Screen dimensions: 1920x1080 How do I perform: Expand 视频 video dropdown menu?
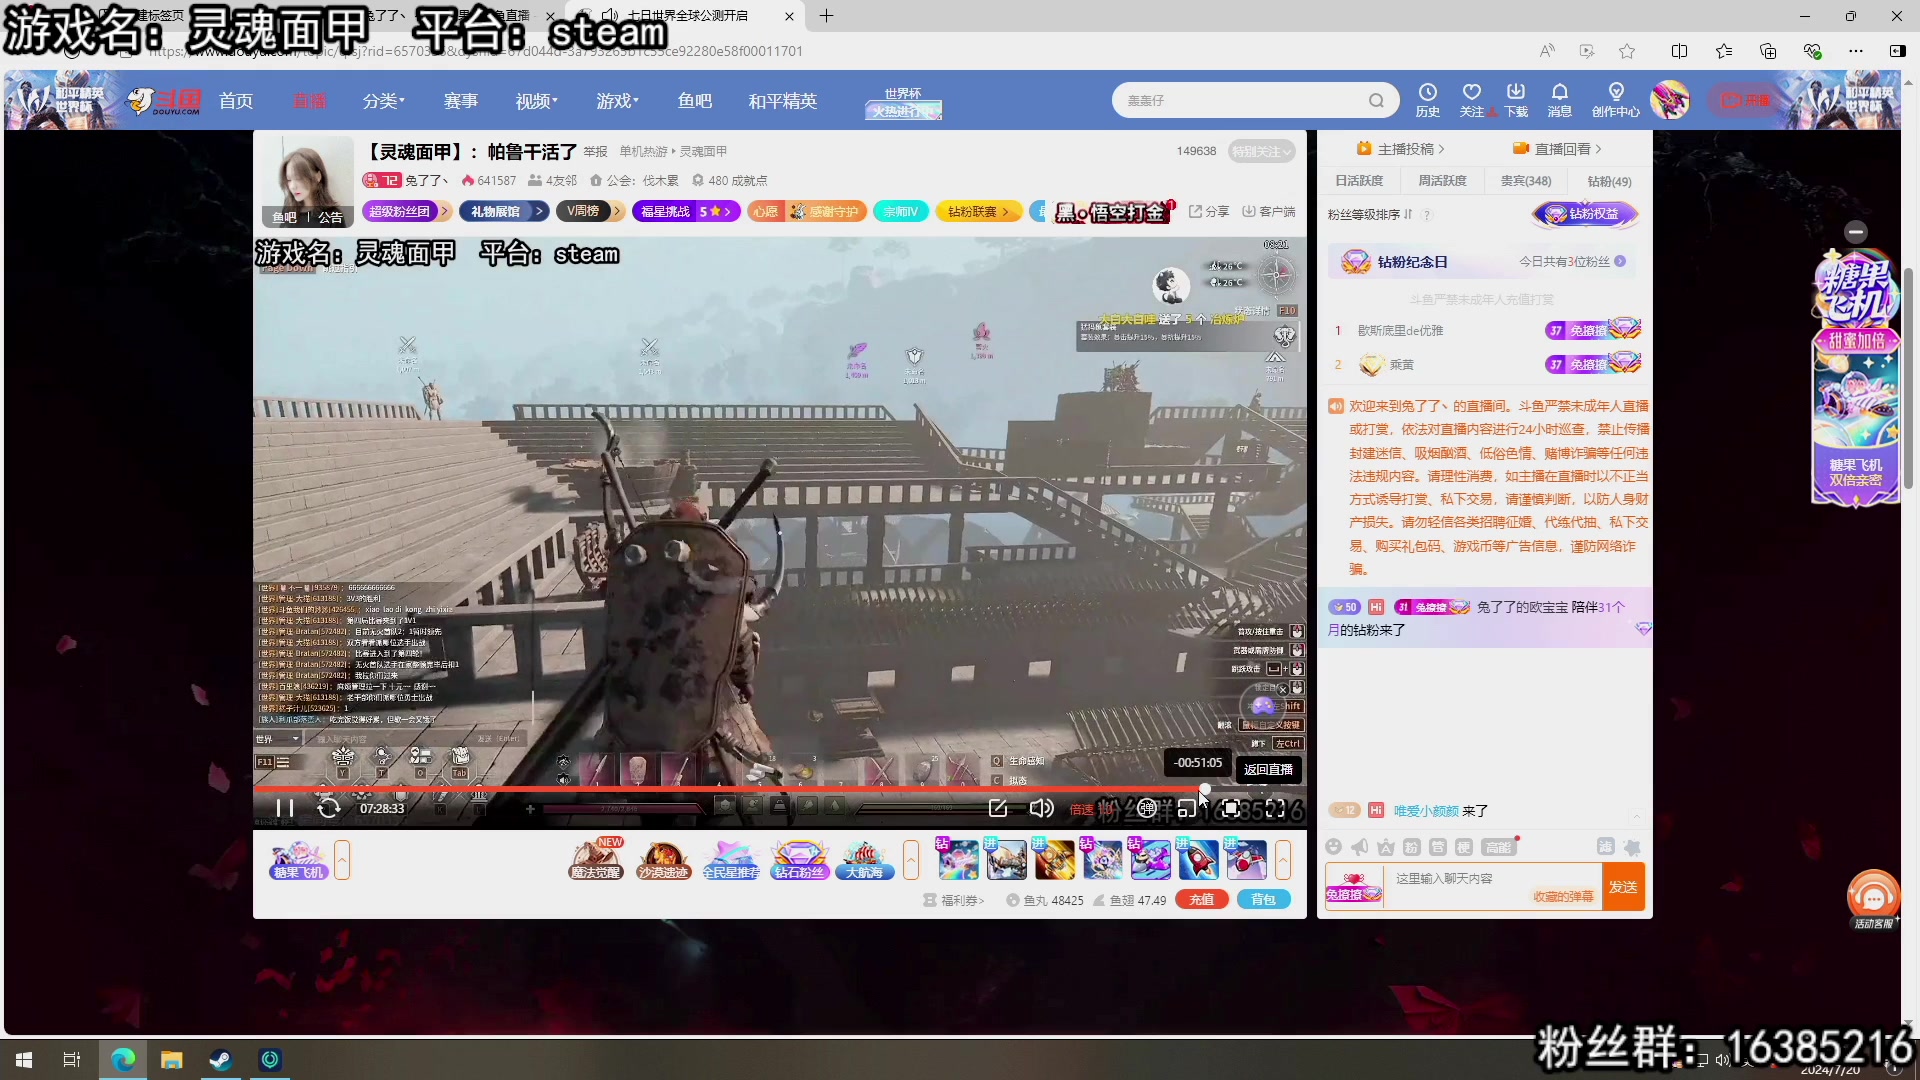(x=537, y=100)
